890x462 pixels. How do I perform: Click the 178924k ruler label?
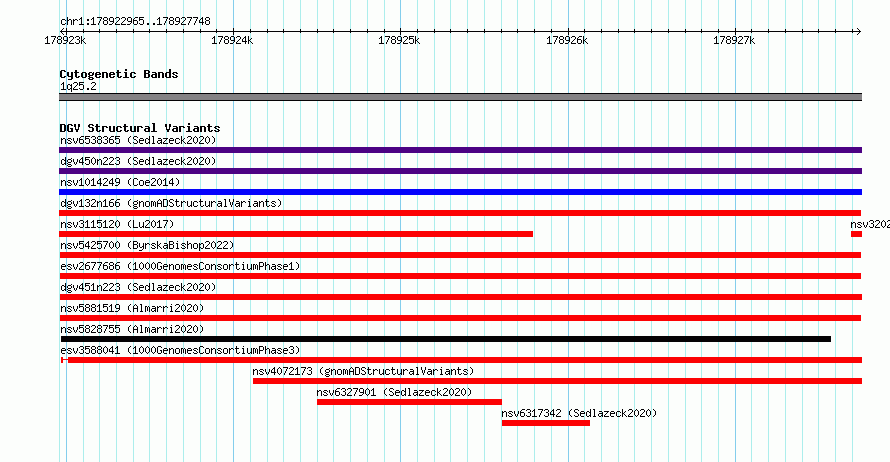[x=232, y=40]
